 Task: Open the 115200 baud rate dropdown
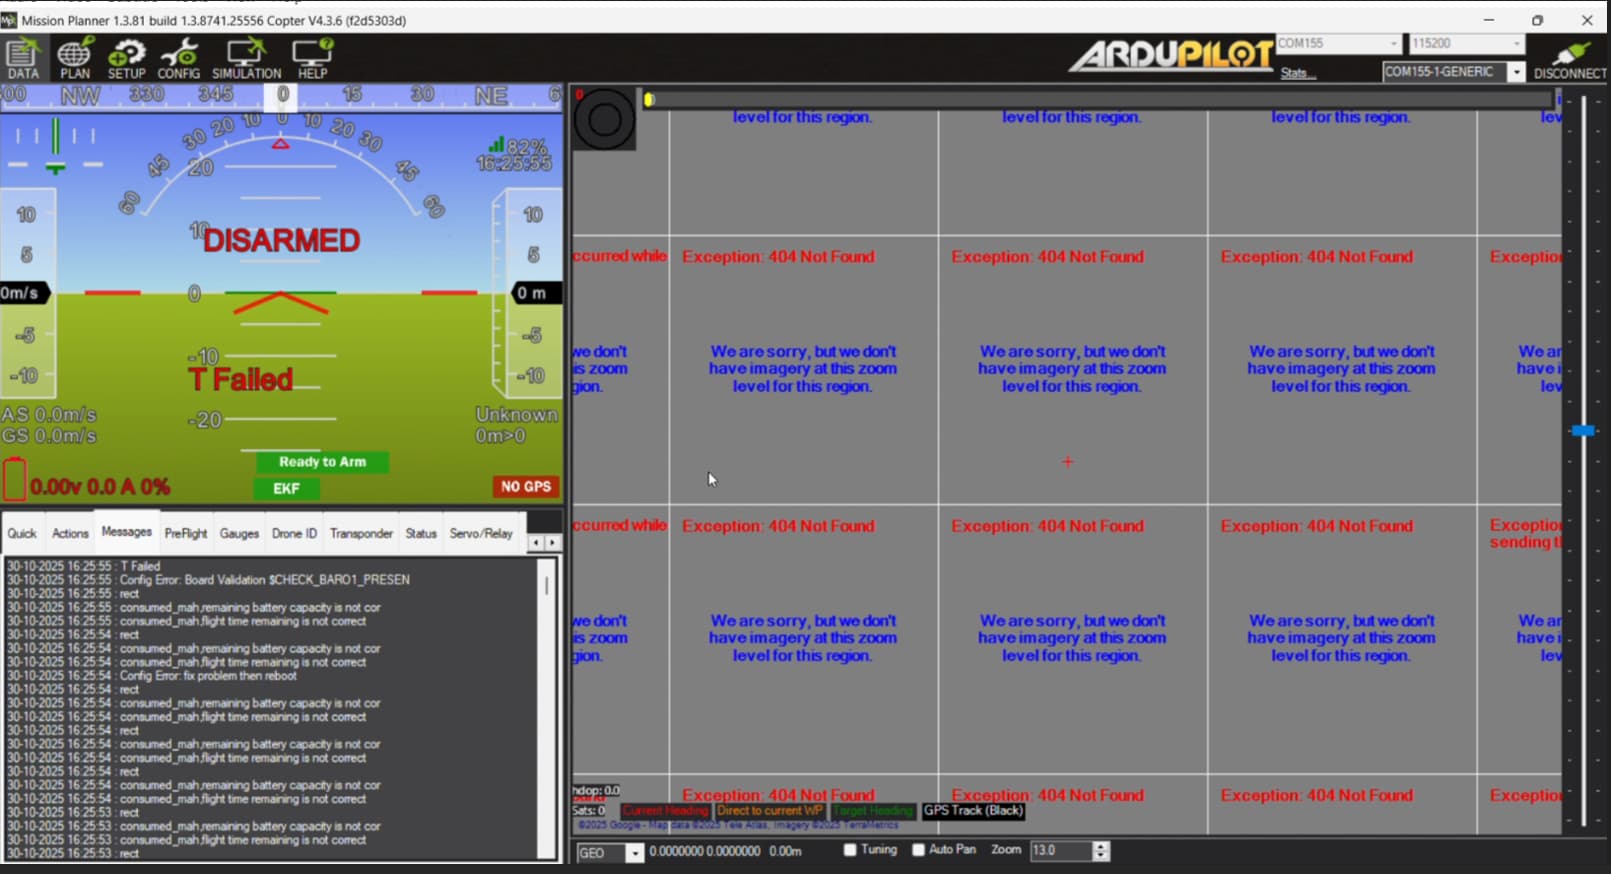tap(1516, 44)
